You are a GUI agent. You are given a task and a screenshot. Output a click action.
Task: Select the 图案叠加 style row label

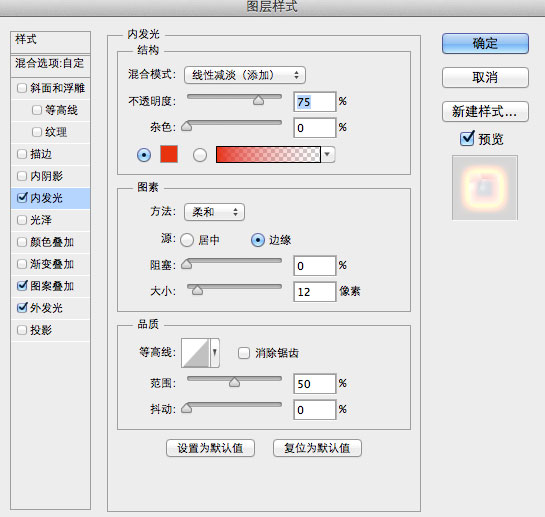[52, 286]
